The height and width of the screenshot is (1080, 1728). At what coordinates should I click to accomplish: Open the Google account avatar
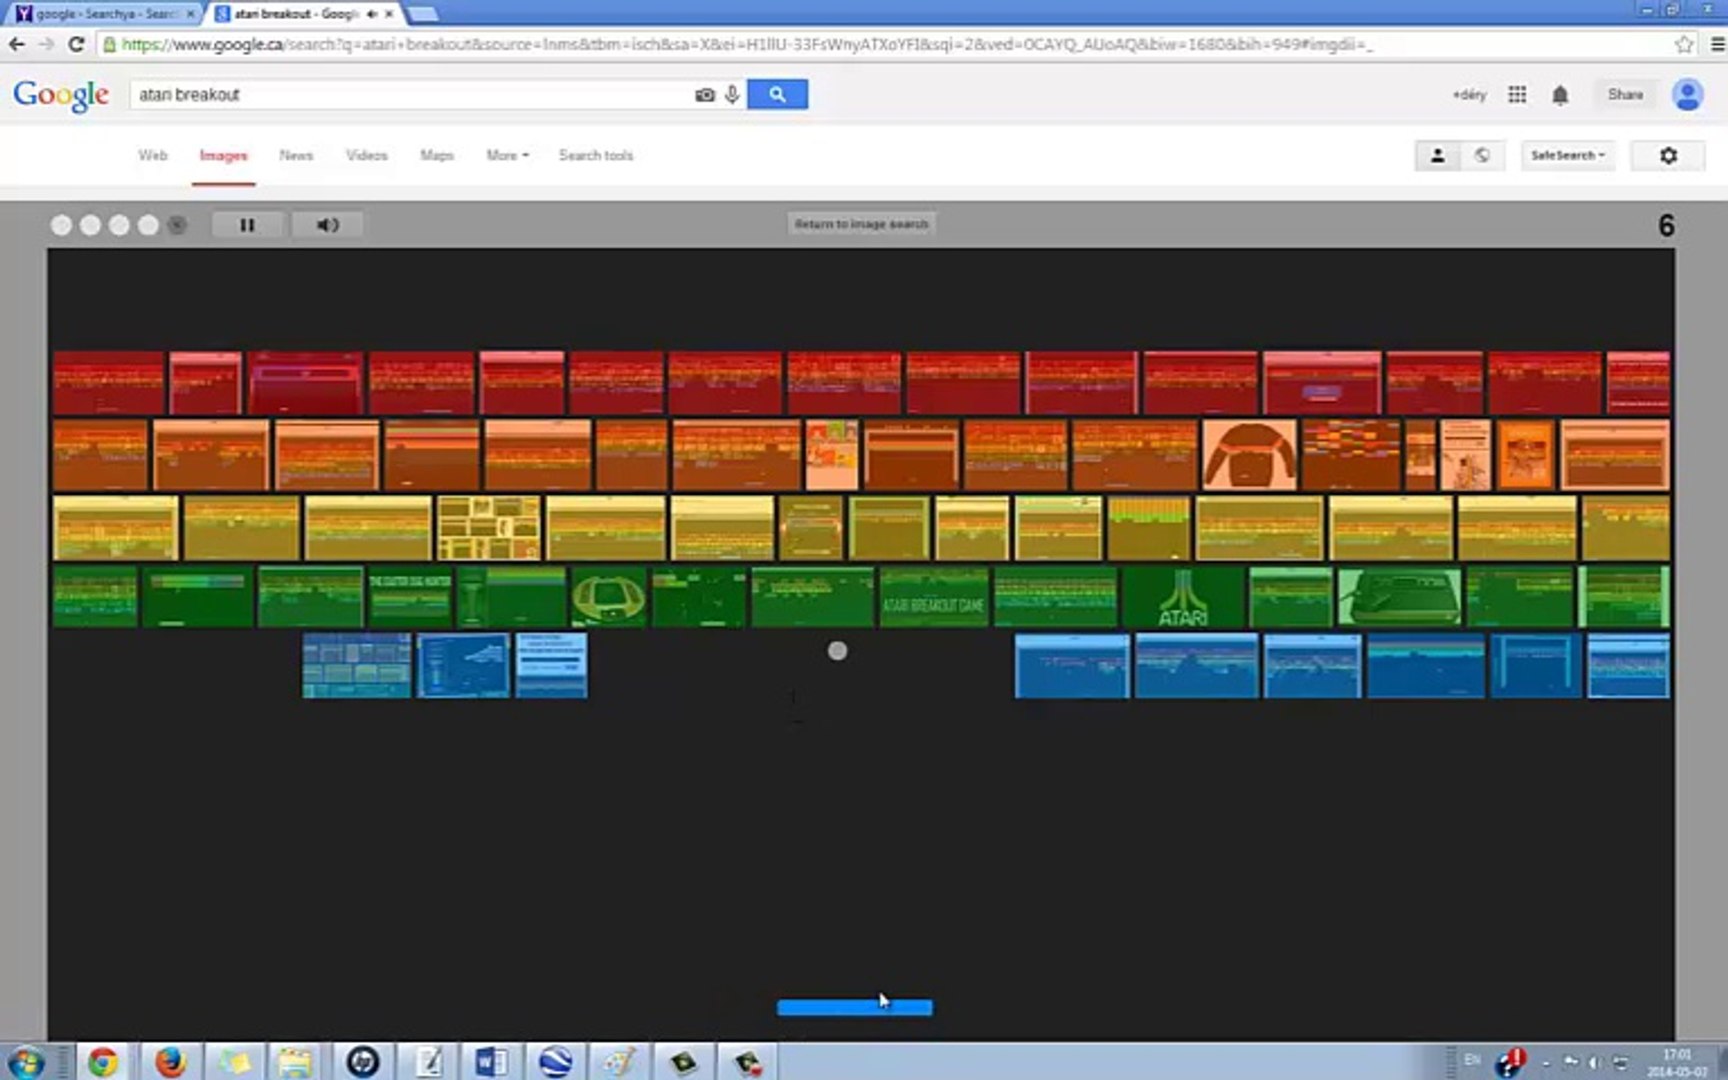coord(1688,94)
